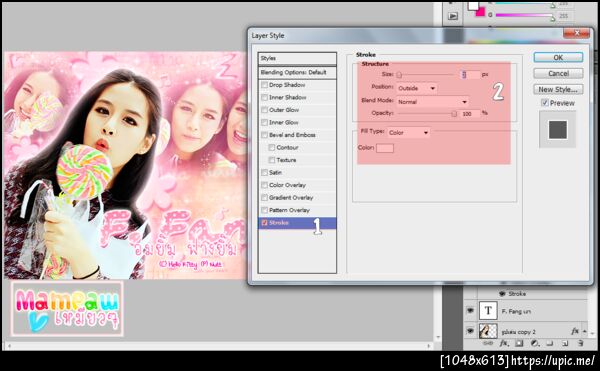Click the 255 value in Color panel
This screenshot has width=600, height=371.
tap(563, 16)
